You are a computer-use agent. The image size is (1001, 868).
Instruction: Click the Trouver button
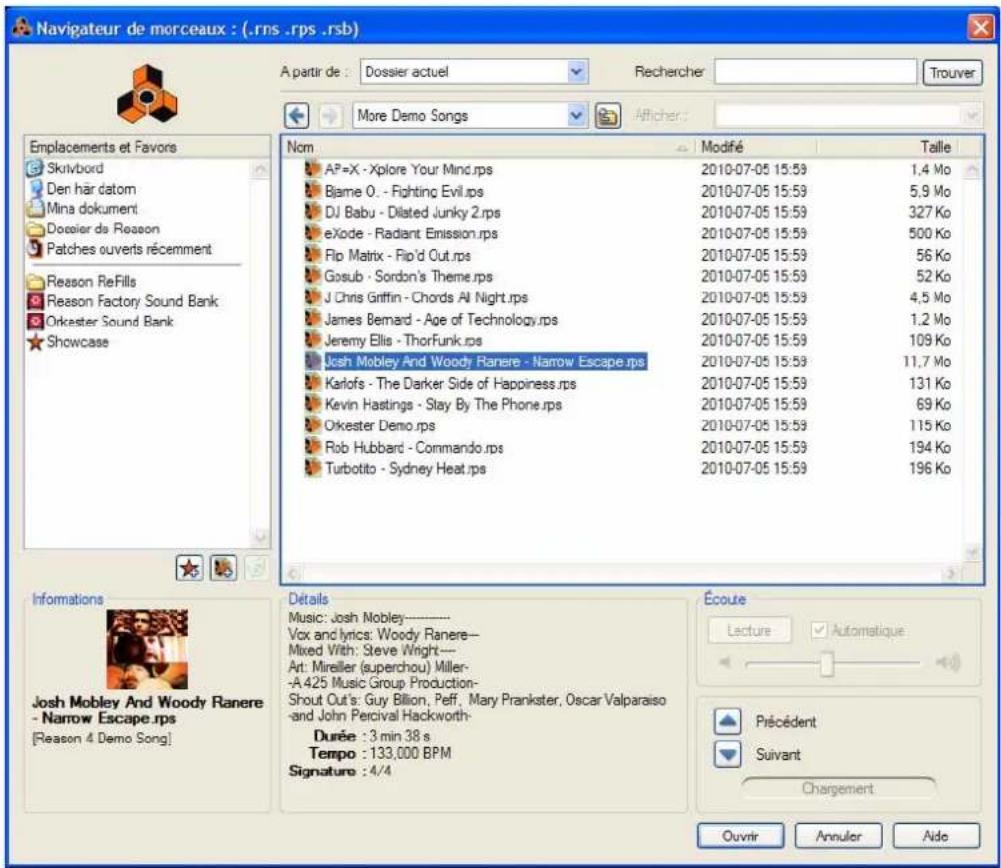pyautogui.click(x=955, y=71)
